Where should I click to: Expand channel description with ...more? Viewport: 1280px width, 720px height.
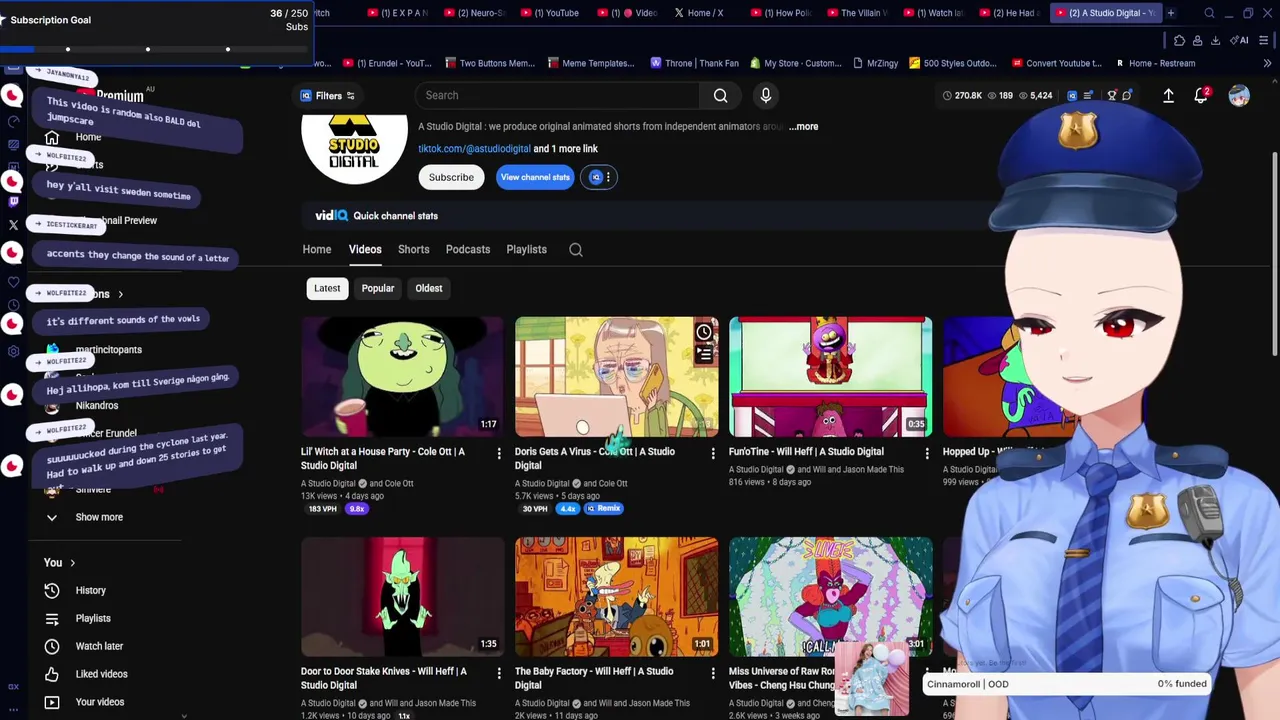[803, 127]
